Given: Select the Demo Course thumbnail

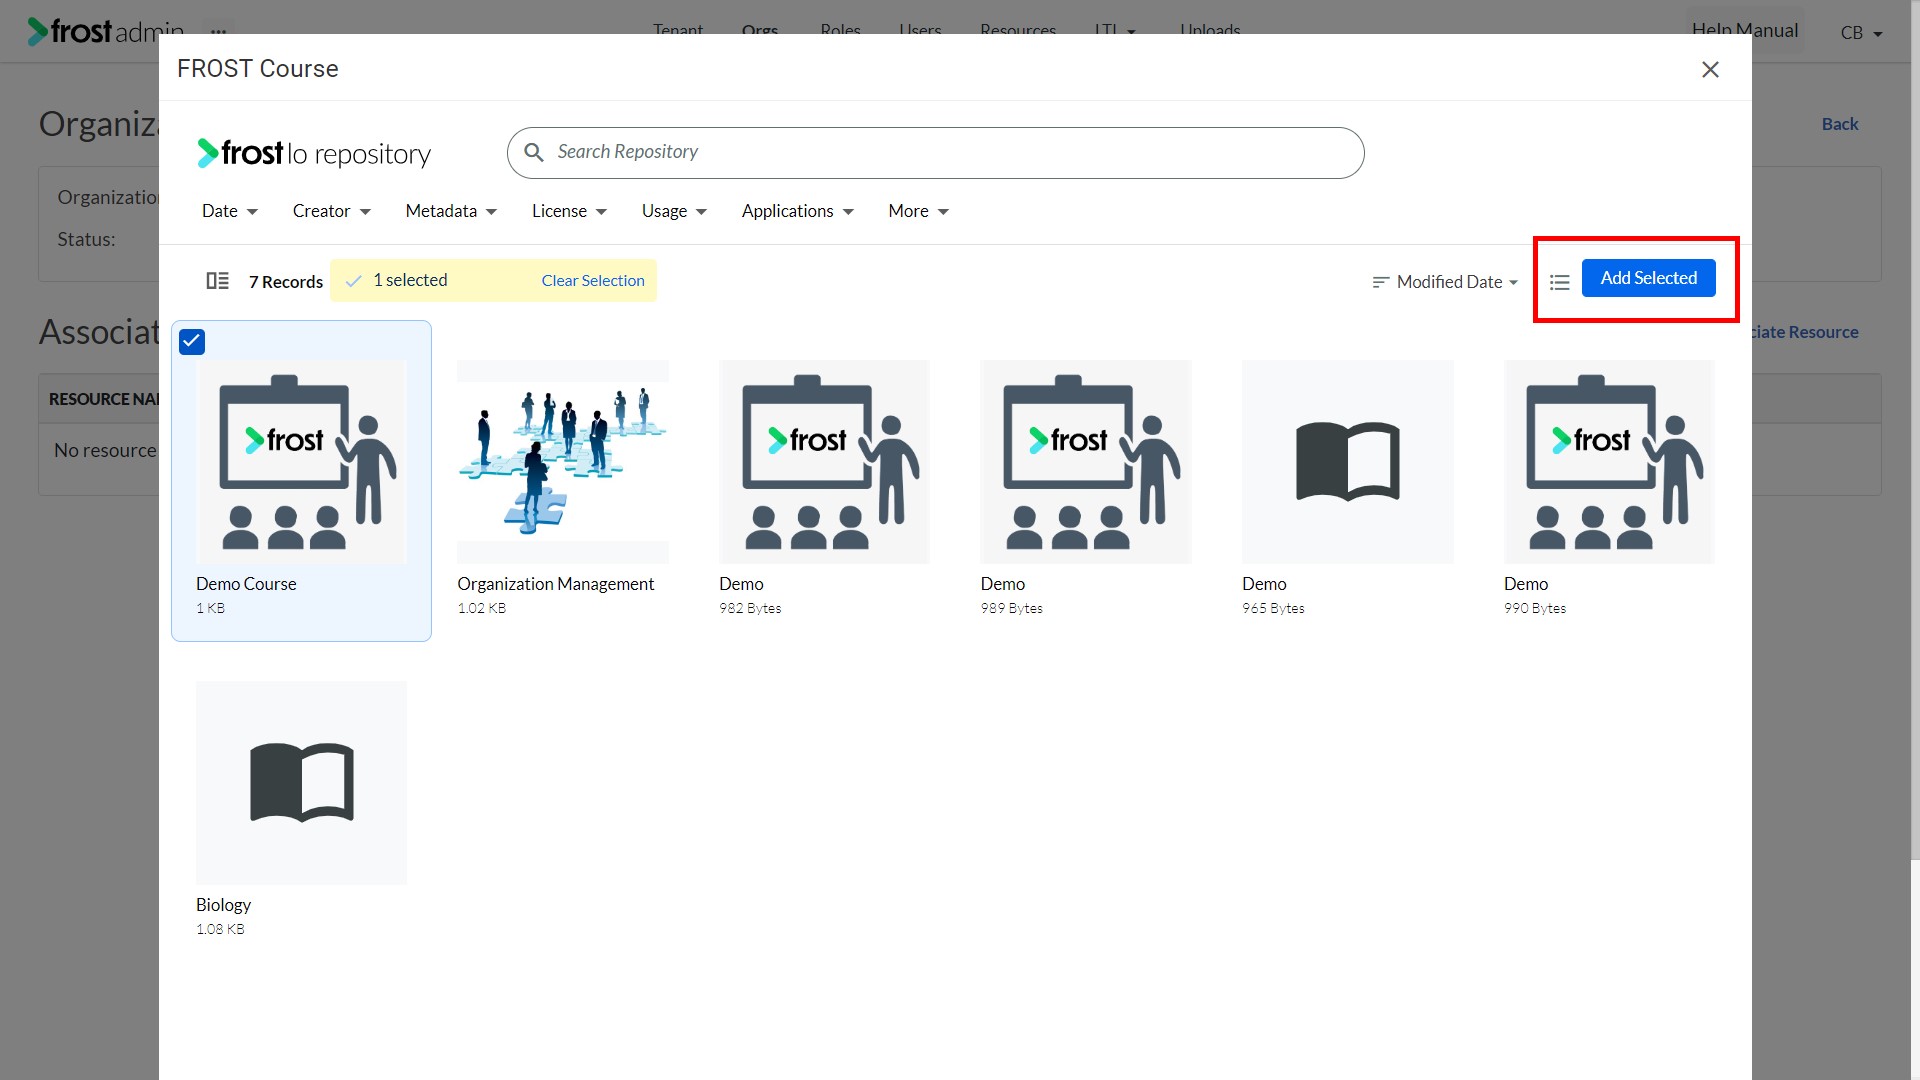Looking at the screenshot, I should (x=301, y=462).
